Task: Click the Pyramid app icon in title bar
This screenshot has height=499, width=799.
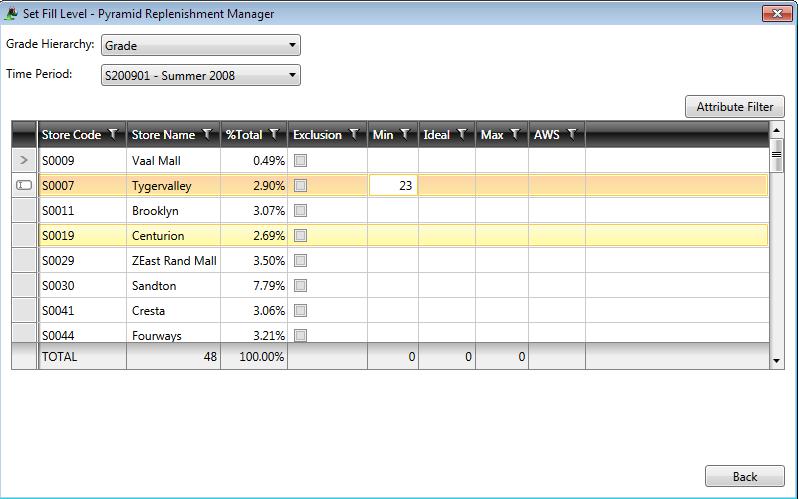Action: [x=10, y=14]
